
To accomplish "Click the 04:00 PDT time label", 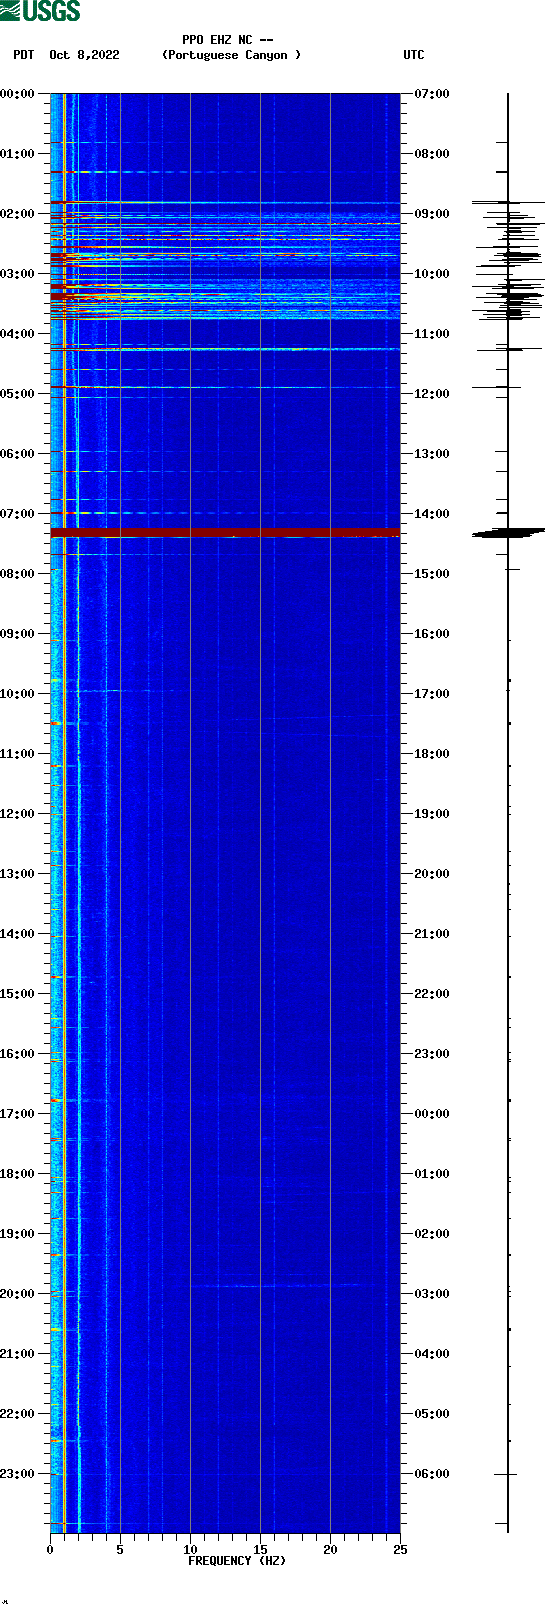I will [x=18, y=334].
